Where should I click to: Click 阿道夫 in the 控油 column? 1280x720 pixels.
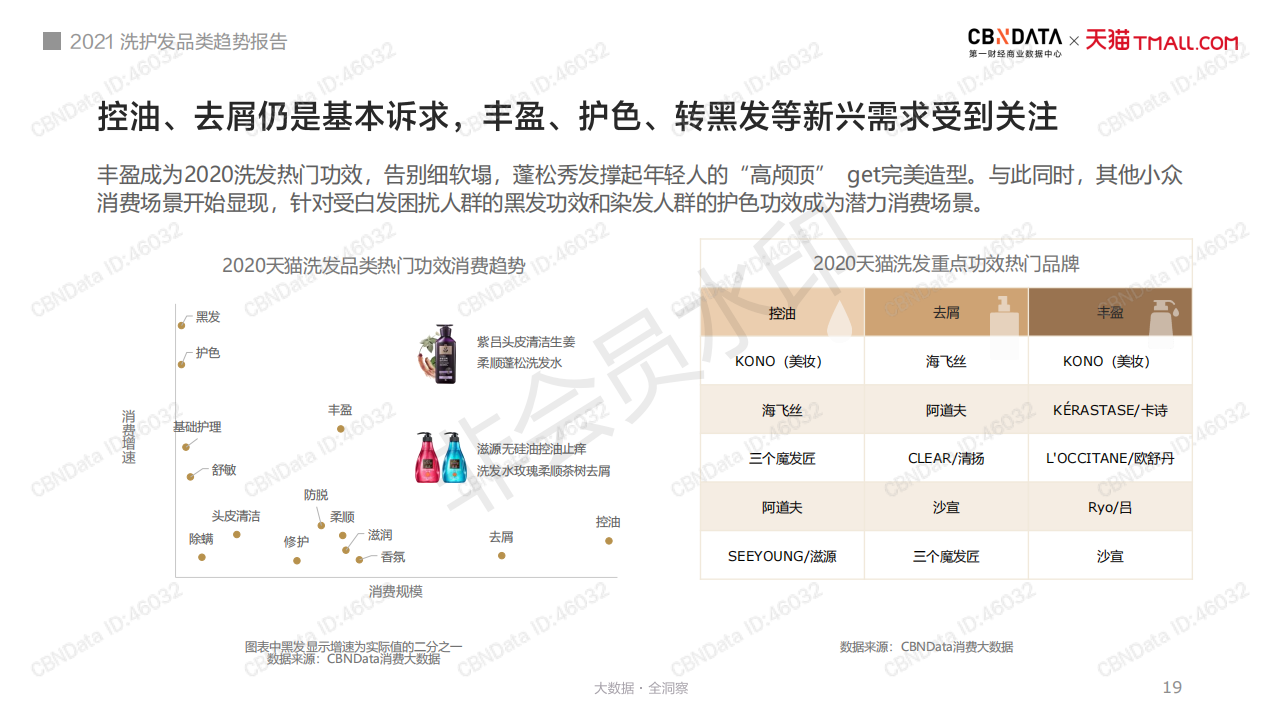point(782,507)
